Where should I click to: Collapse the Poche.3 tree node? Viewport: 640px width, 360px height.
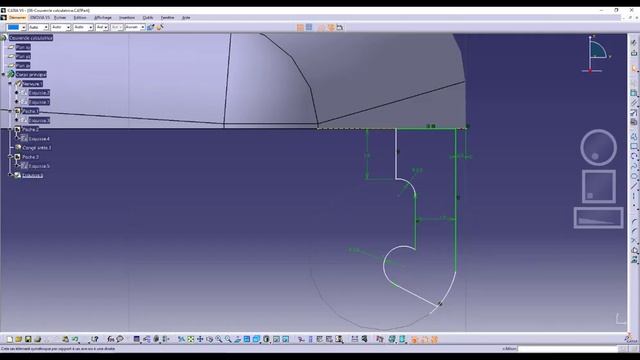point(10,156)
